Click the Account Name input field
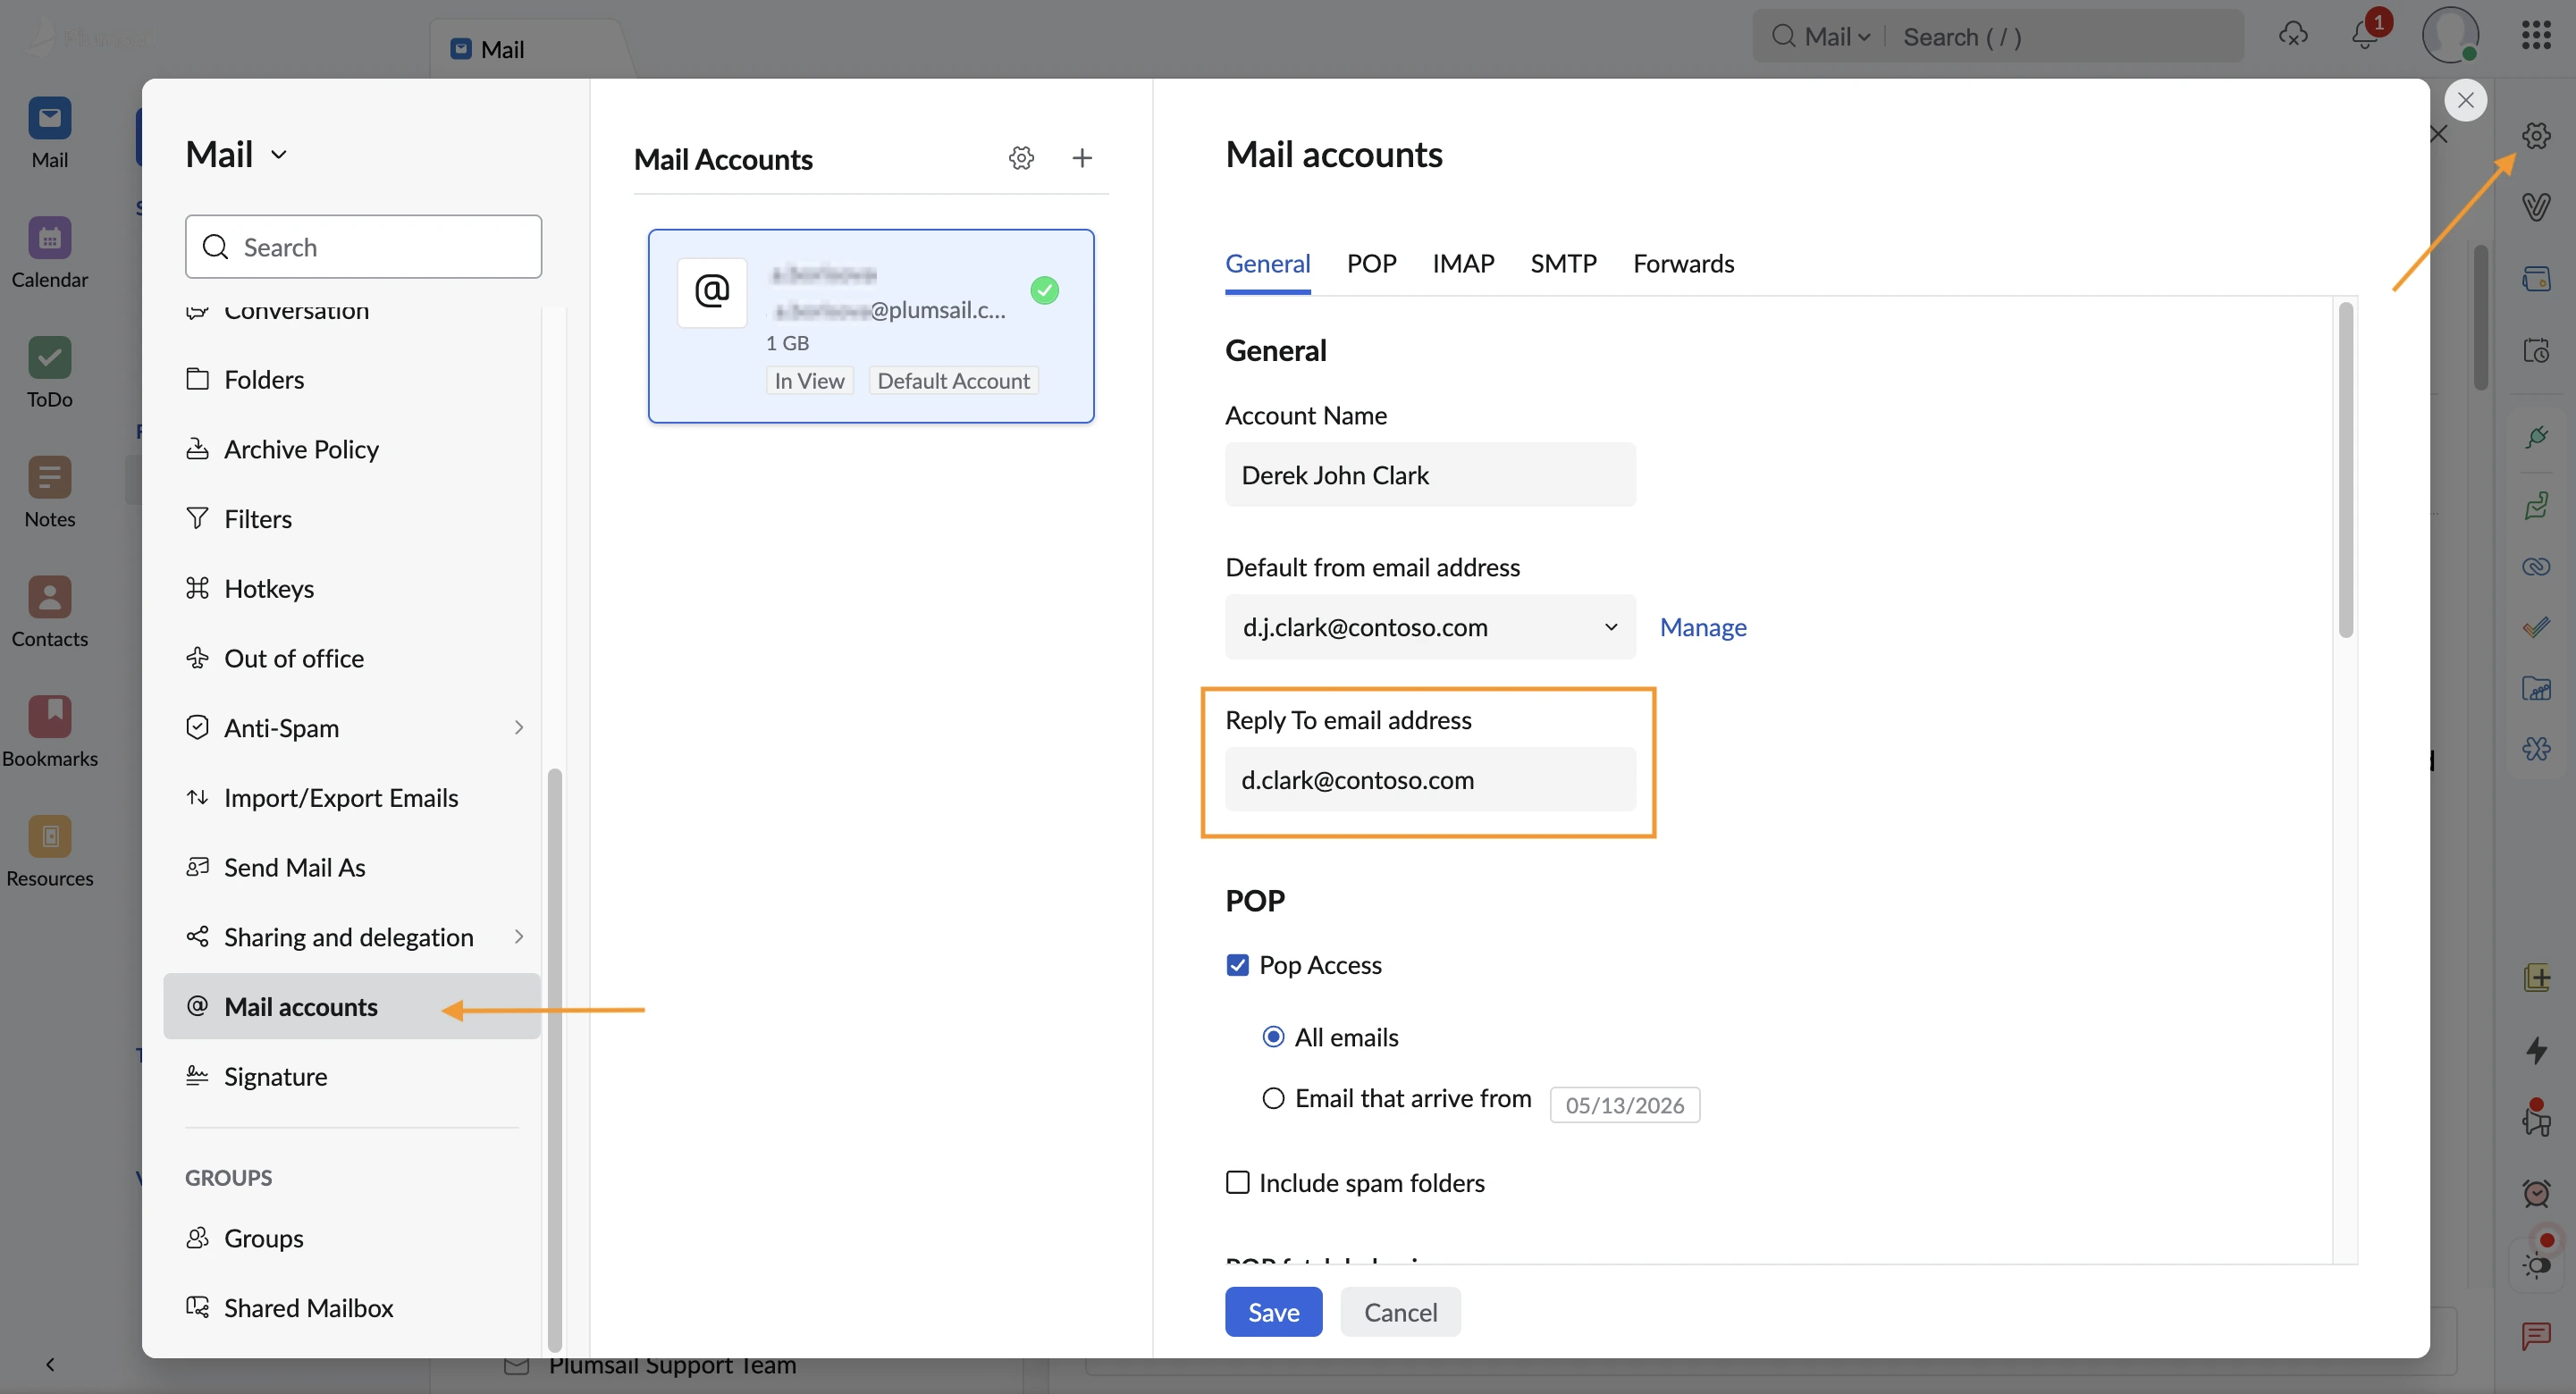Screen dimensions: 2576x1394 click(1430, 475)
